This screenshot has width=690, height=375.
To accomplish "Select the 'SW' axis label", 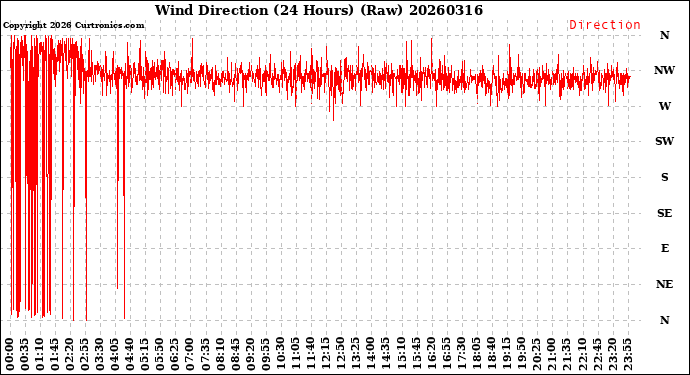I will pyautogui.click(x=664, y=141).
